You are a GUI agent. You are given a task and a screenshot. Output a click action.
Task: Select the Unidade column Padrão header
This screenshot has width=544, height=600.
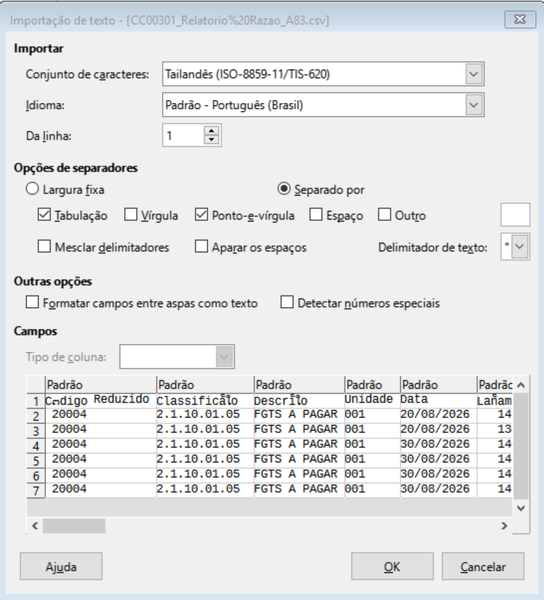[x=372, y=385]
